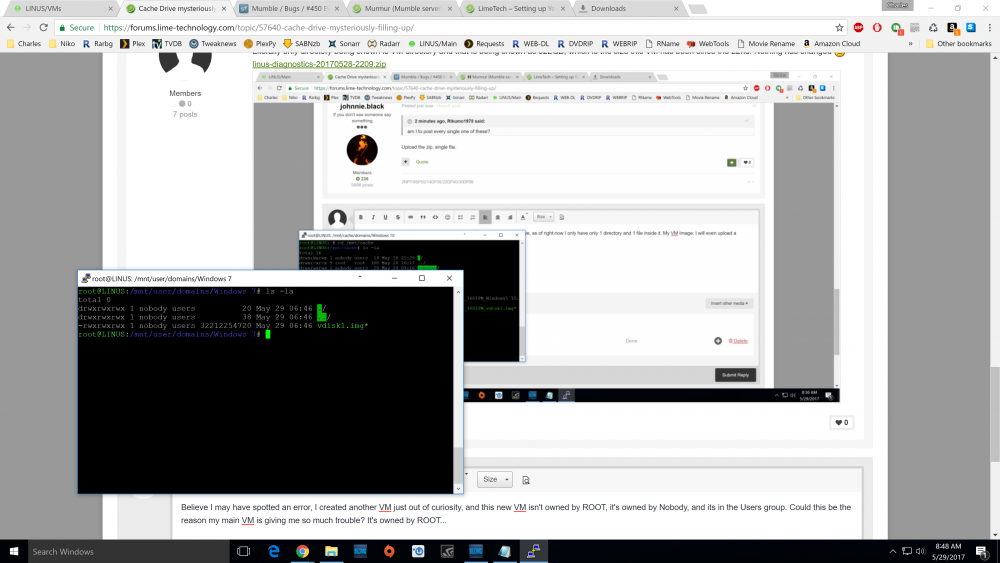1000x563 pixels.
Task: Switch to the Murmur (Mumble server) browser tab
Action: 403,8
